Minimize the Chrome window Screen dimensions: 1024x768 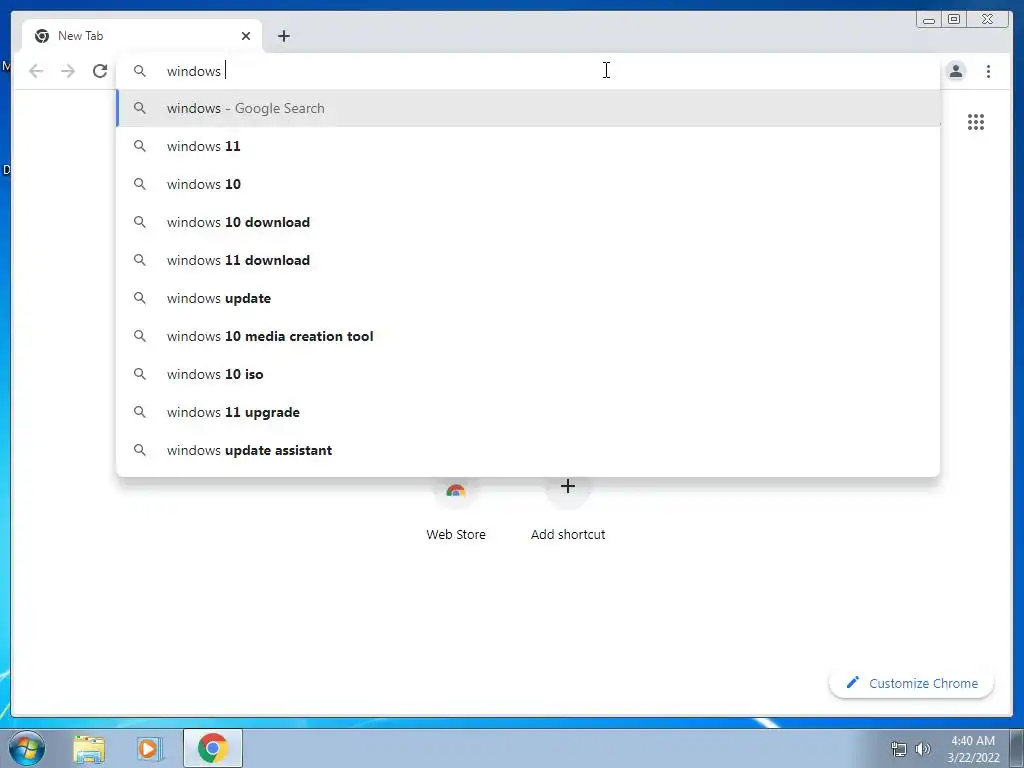[x=928, y=20]
